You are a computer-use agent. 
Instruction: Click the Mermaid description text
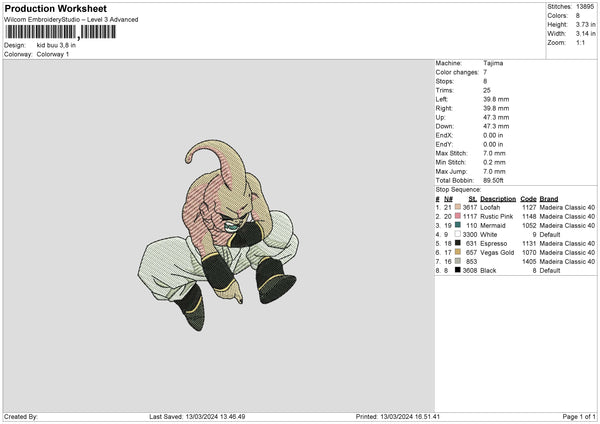click(493, 225)
